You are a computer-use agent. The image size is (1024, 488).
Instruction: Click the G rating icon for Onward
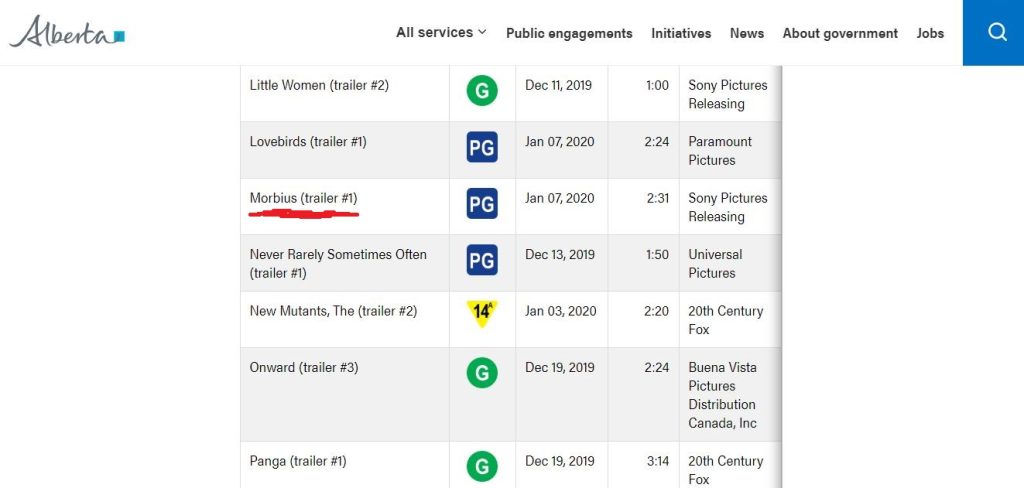(x=482, y=373)
